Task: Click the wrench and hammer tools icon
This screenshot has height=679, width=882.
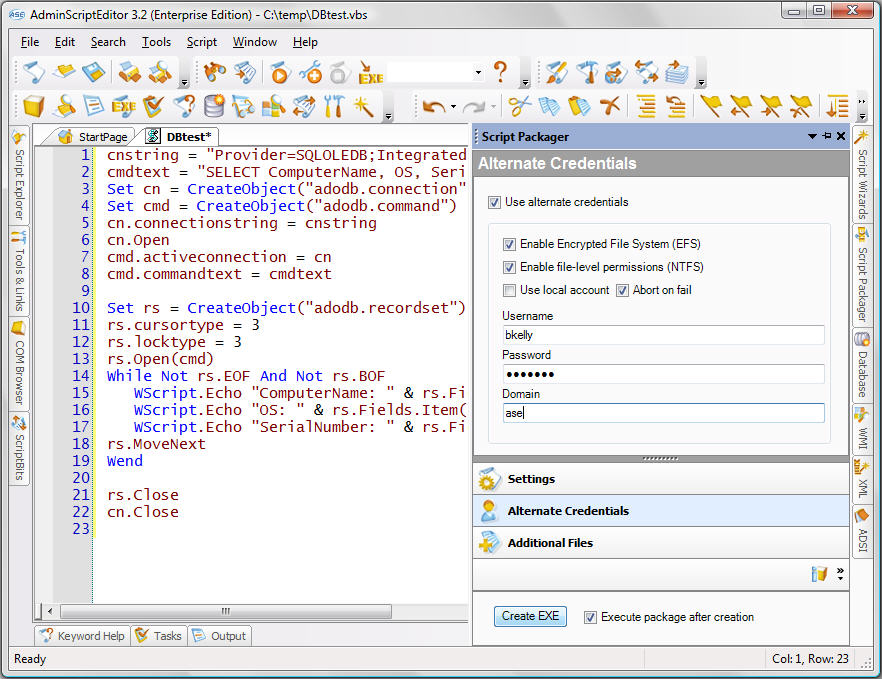Action: (x=334, y=106)
